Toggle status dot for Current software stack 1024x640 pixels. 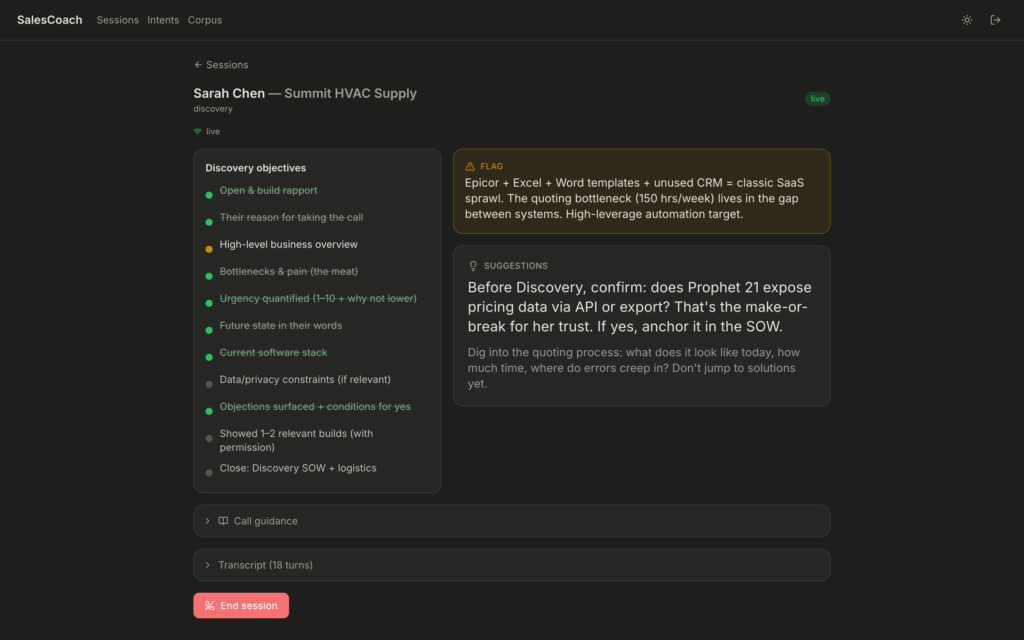[209, 357]
